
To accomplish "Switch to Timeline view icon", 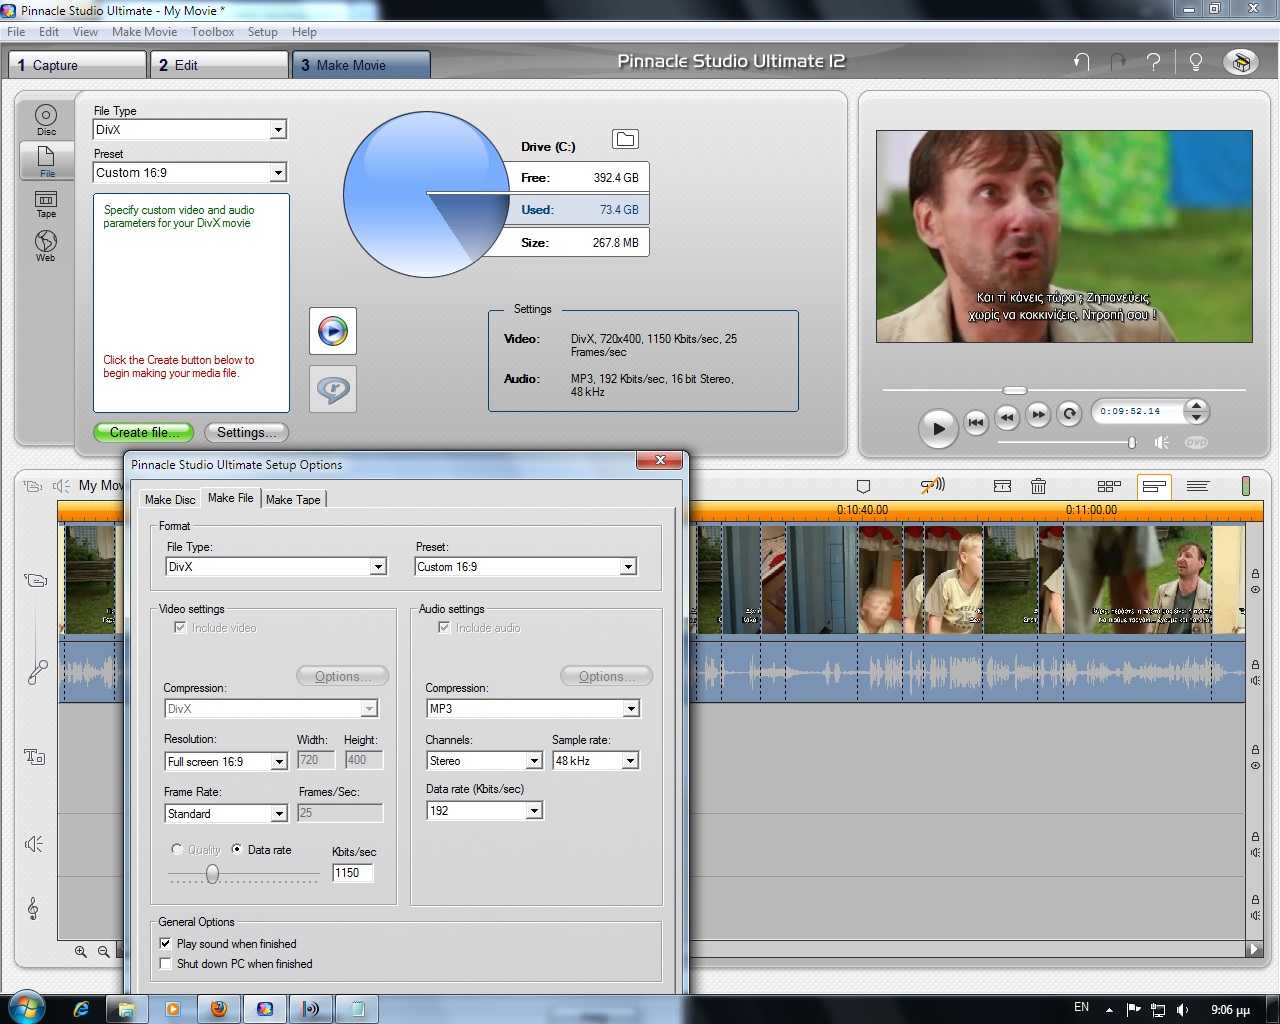I will pyautogui.click(x=1154, y=486).
